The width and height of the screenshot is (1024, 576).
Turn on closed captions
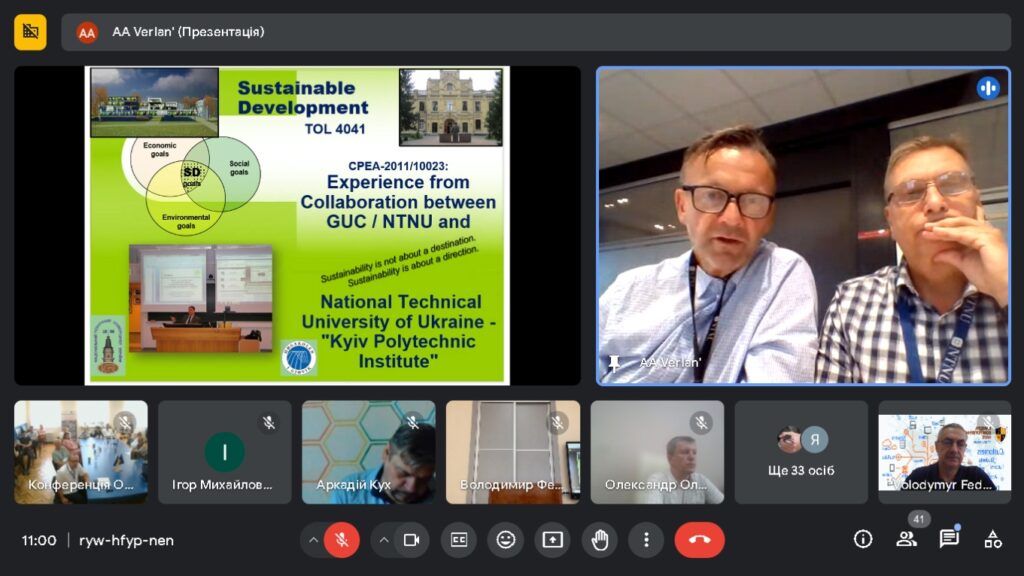459,540
